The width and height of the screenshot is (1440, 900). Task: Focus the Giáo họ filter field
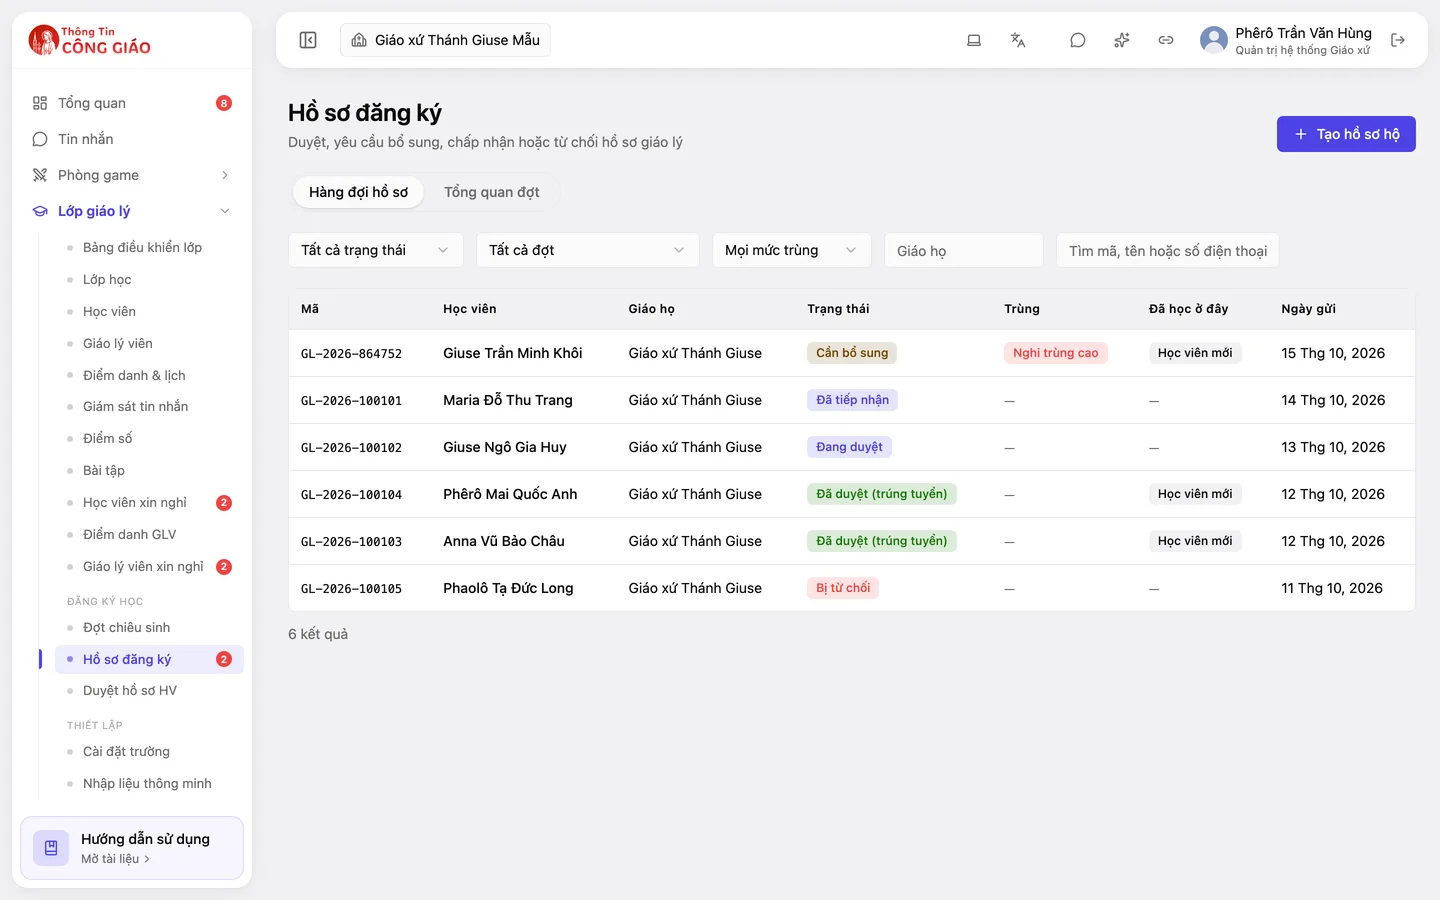pos(964,250)
